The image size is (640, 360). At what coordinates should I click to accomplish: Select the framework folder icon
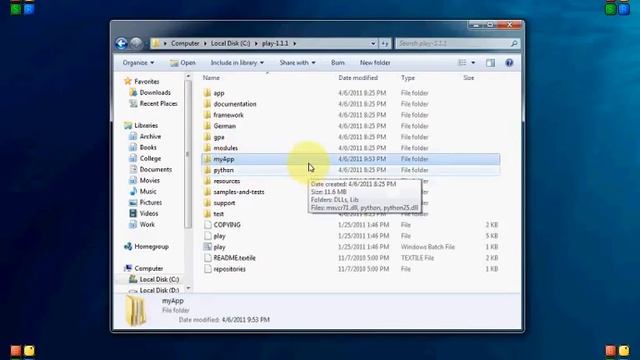207,115
